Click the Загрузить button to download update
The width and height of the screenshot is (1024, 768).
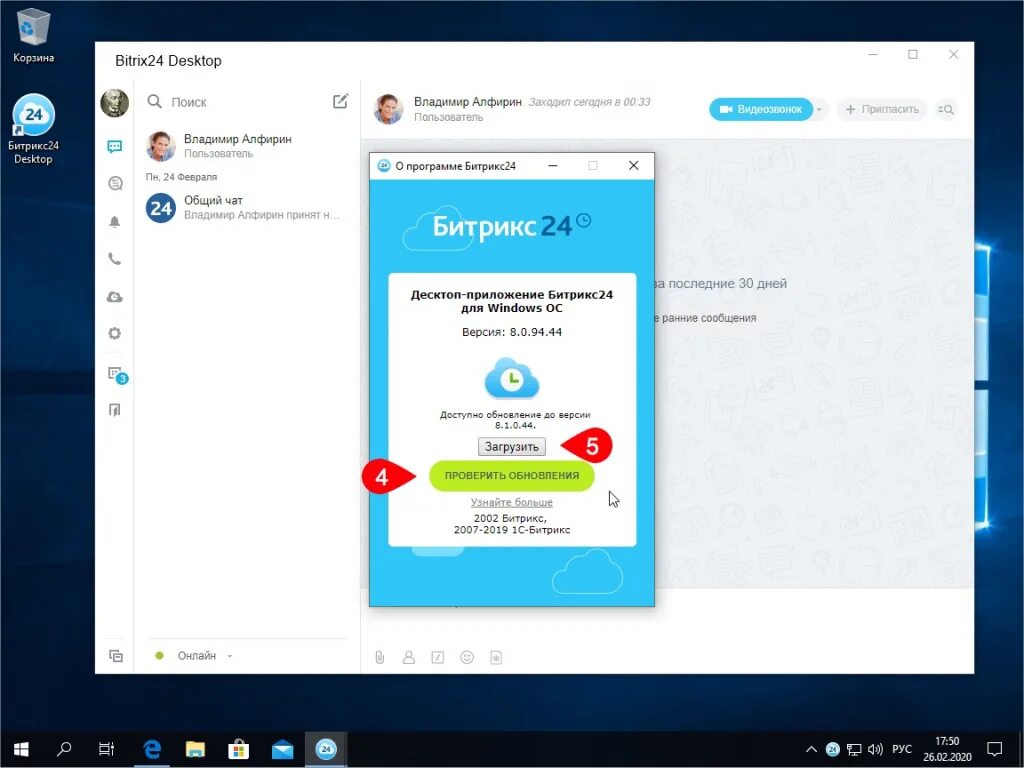tap(511, 447)
